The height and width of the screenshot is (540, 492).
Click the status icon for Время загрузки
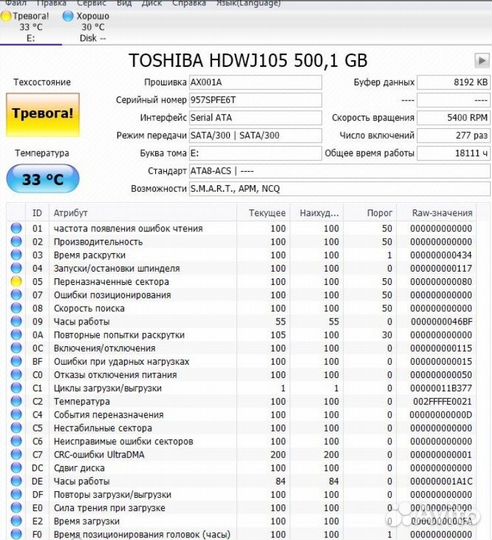[16, 521]
